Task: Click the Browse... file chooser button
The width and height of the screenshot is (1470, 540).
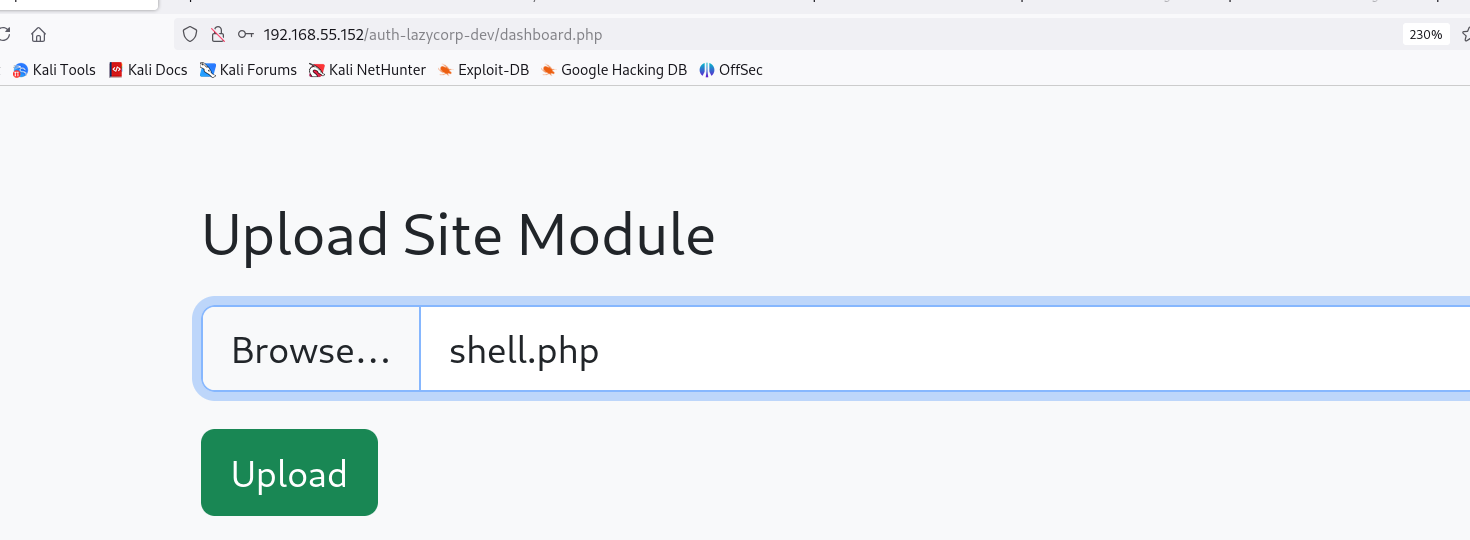Action: point(311,349)
